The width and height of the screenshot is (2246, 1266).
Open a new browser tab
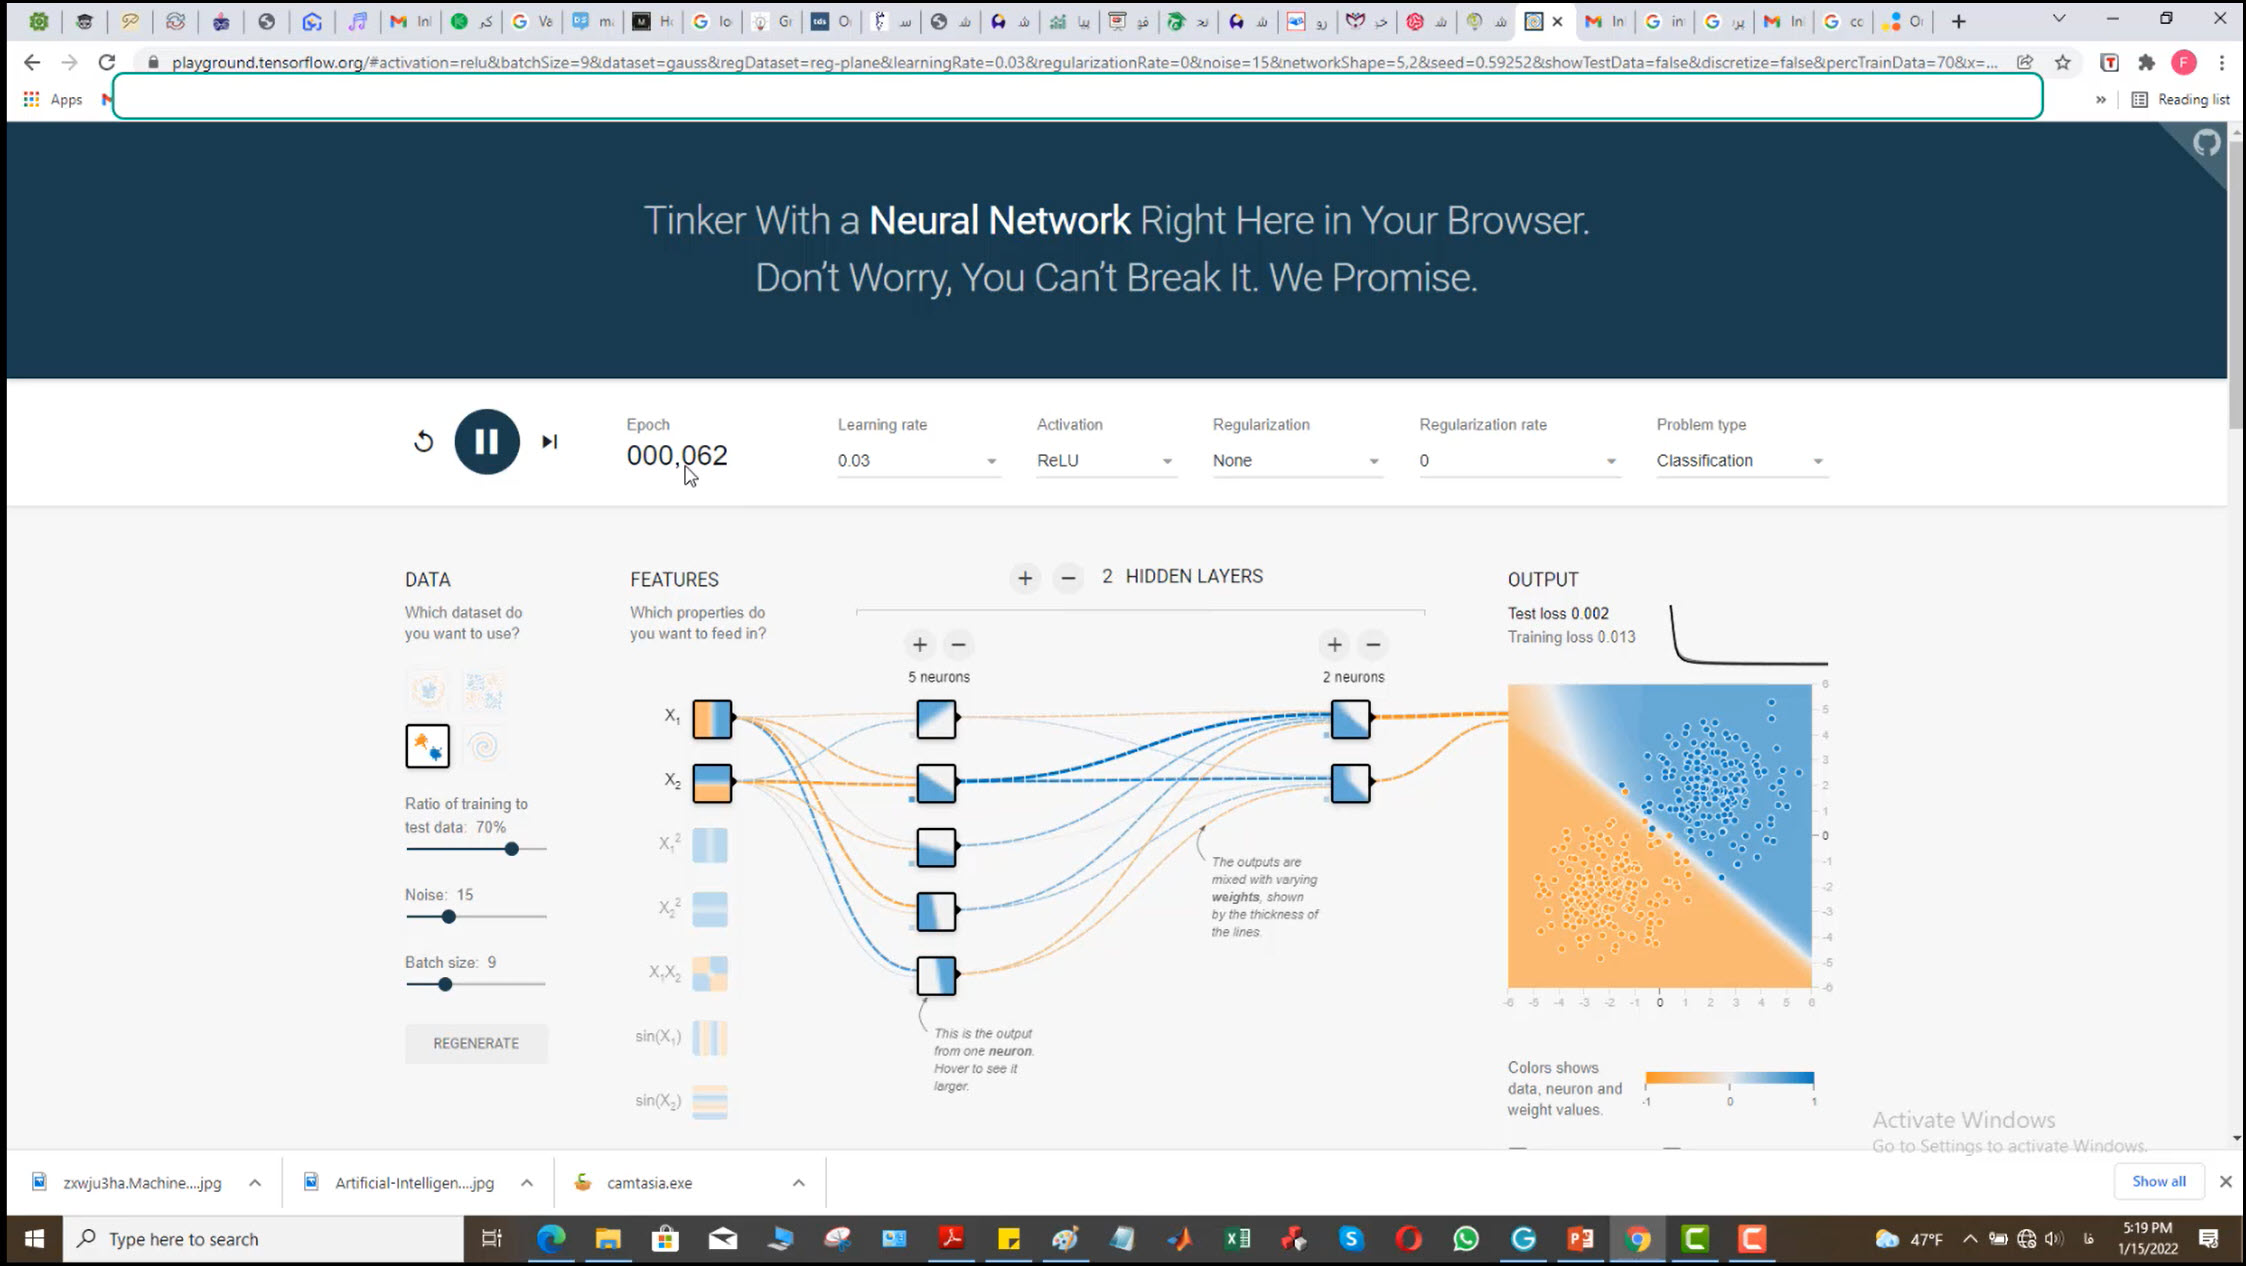click(1958, 21)
